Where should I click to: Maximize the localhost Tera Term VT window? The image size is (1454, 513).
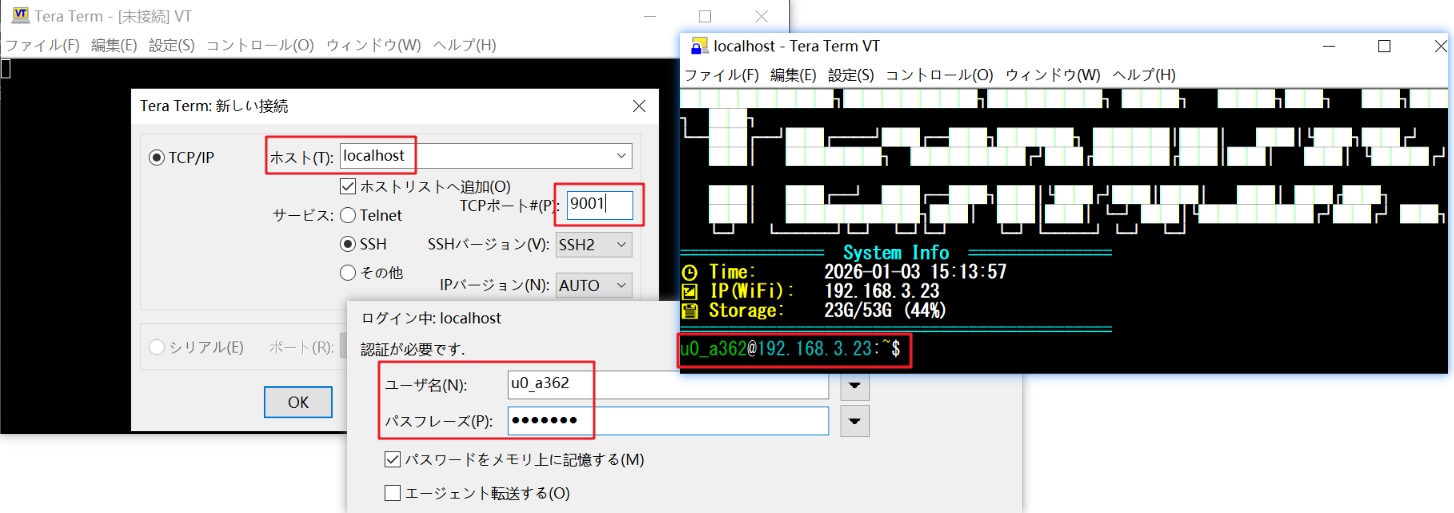[1384, 46]
